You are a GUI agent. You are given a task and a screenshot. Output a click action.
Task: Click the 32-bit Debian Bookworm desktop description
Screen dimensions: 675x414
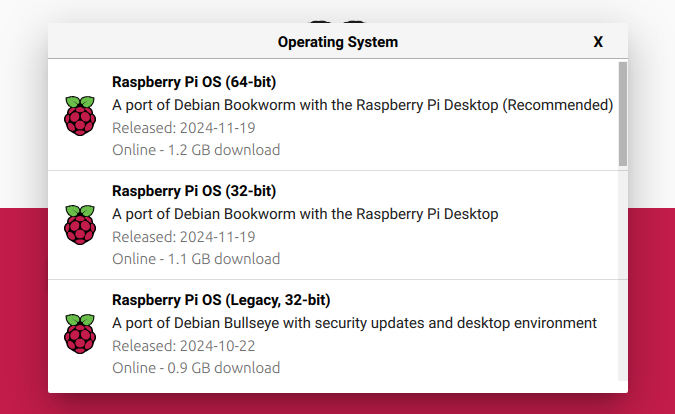305,214
